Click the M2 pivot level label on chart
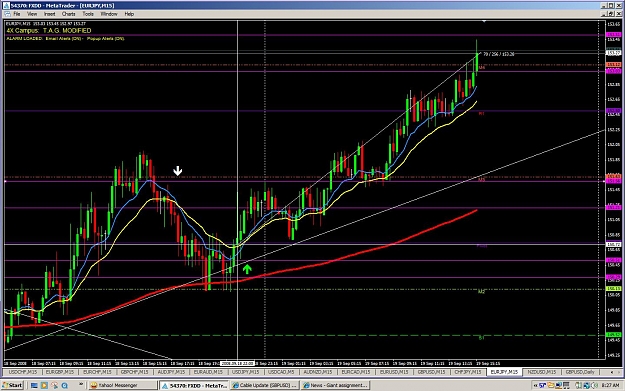 [482, 292]
